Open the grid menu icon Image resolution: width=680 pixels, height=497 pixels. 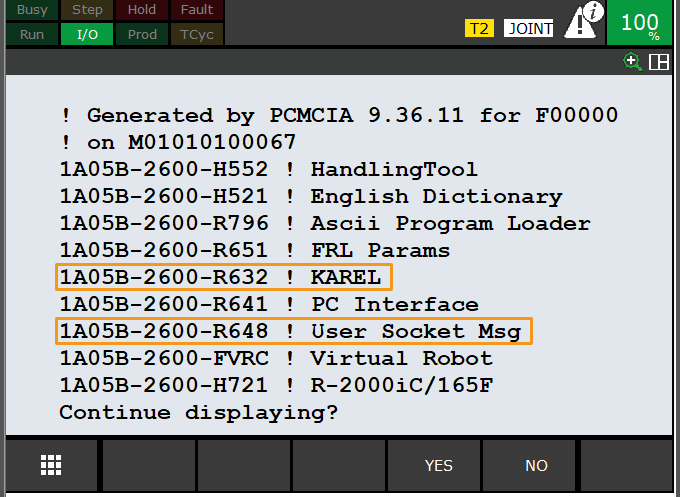click(51, 465)
